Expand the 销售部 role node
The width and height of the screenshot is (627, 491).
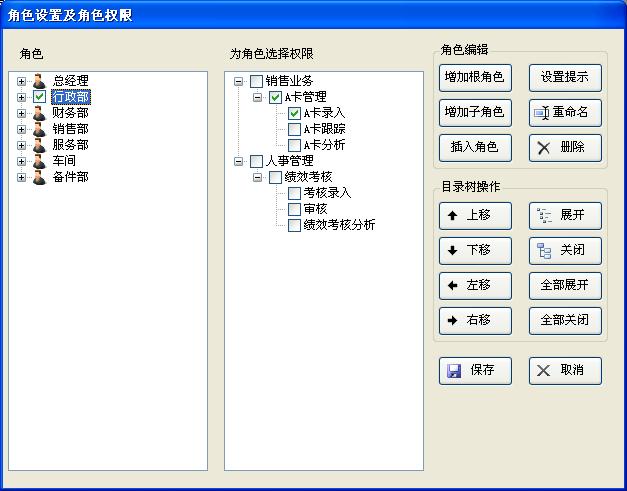pyautogui.click(x=21, y=130)
